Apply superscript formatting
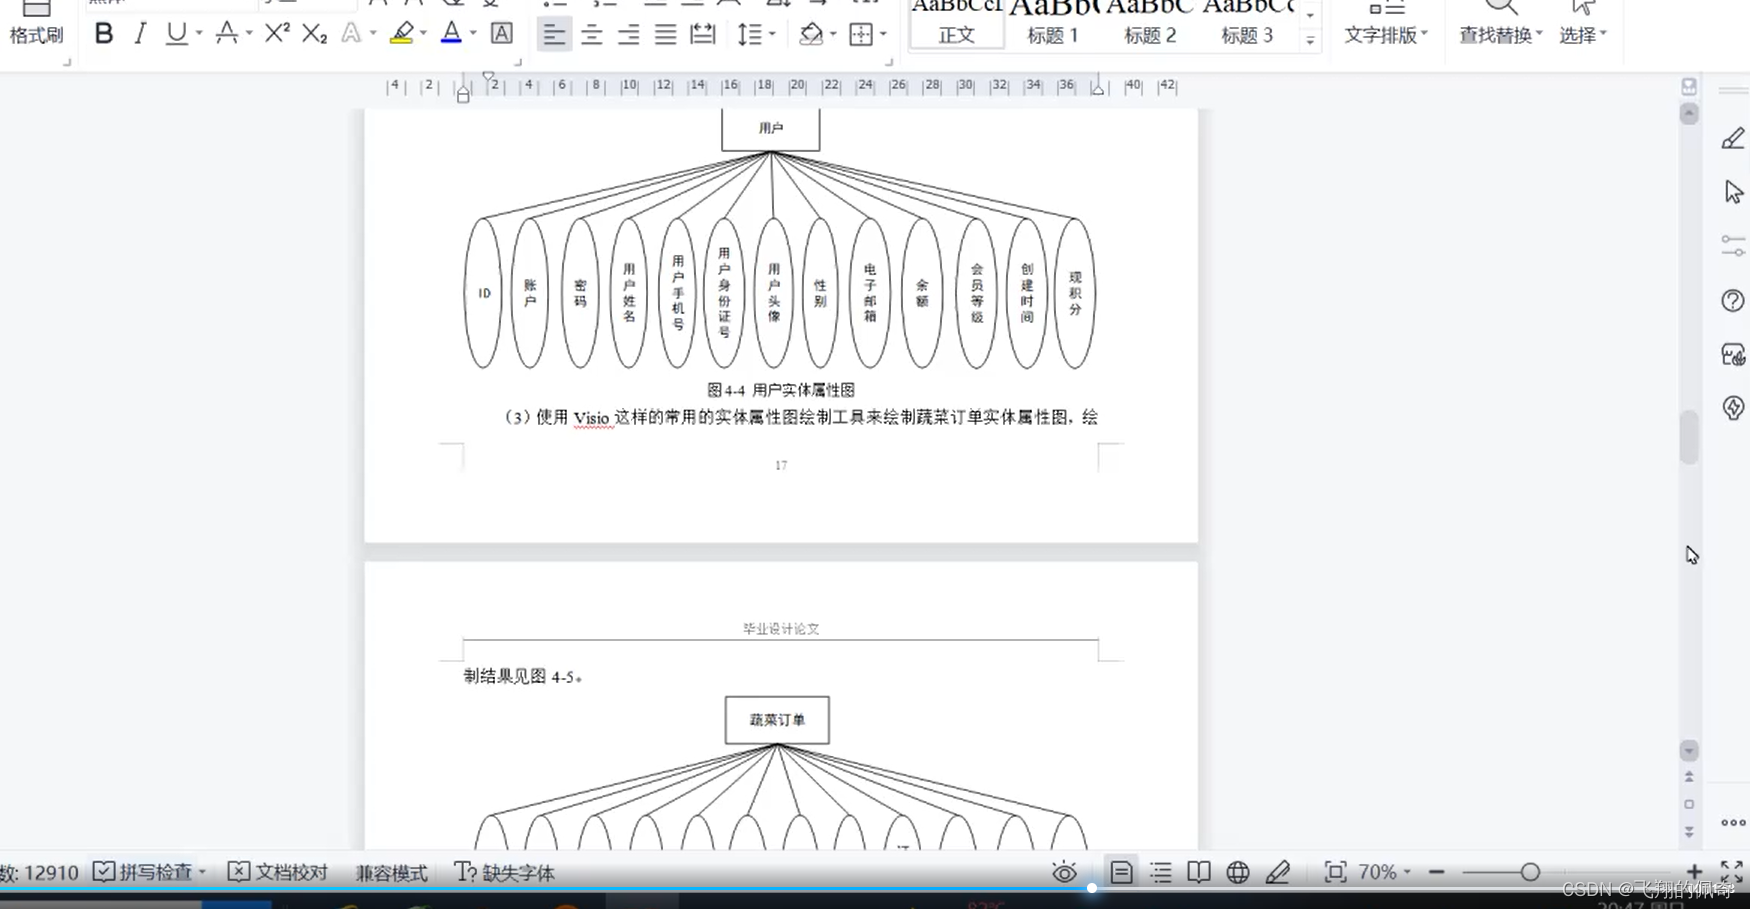 point(277,34)
